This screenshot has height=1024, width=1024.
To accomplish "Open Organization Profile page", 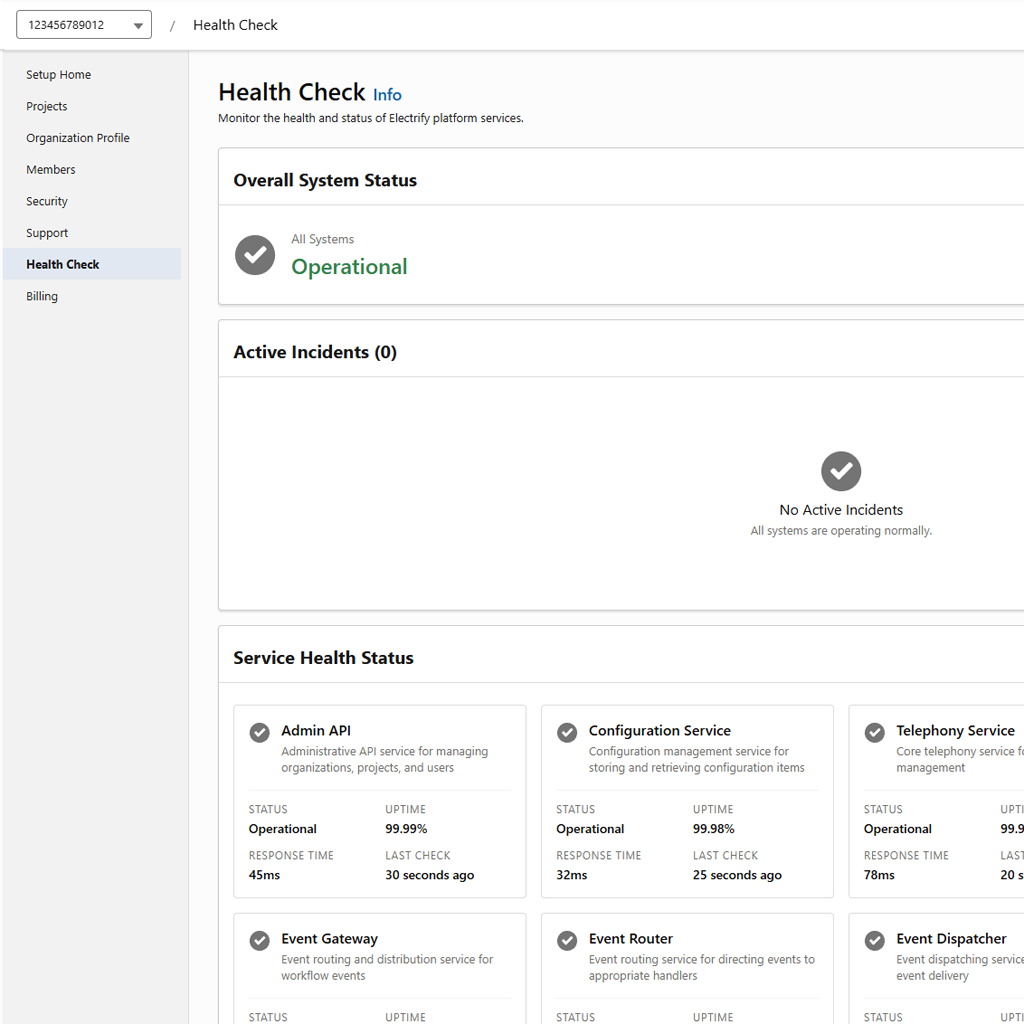I will pos(78,138).
